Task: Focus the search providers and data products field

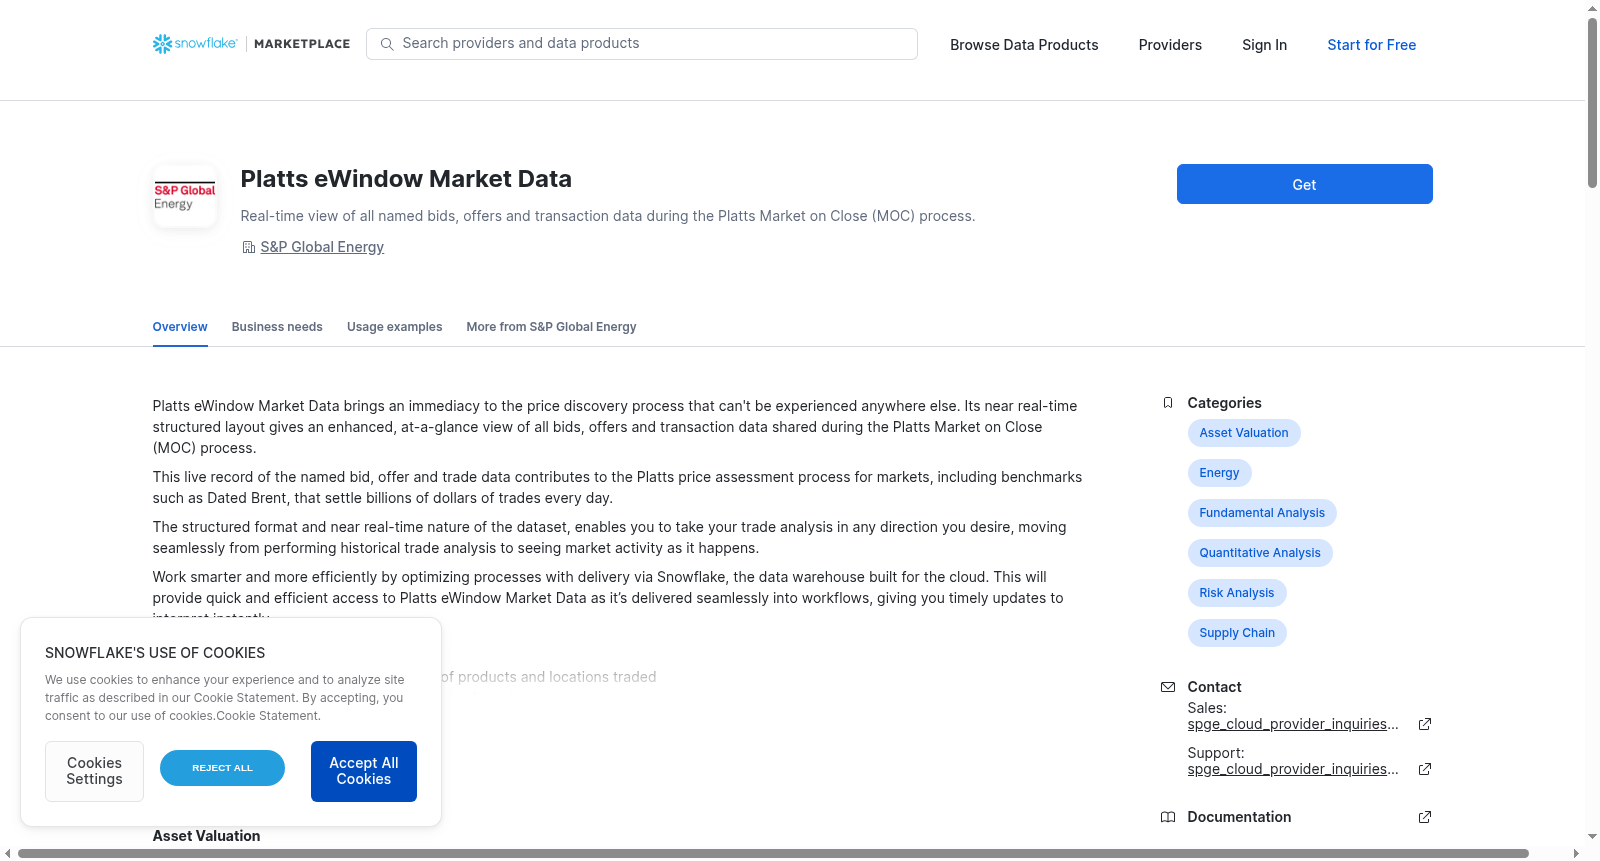Action: 642,44
